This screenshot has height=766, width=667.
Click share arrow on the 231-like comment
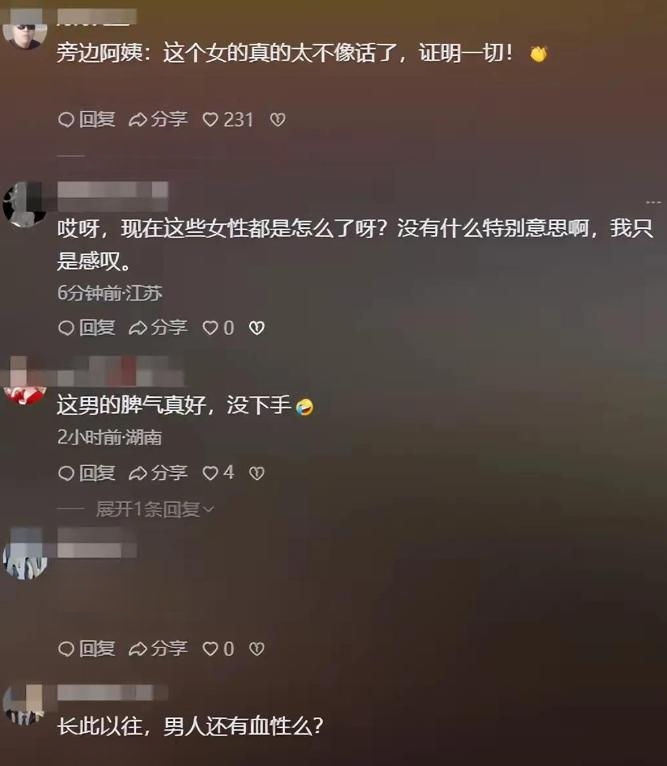pyautogui.click(x=158, y=119)
